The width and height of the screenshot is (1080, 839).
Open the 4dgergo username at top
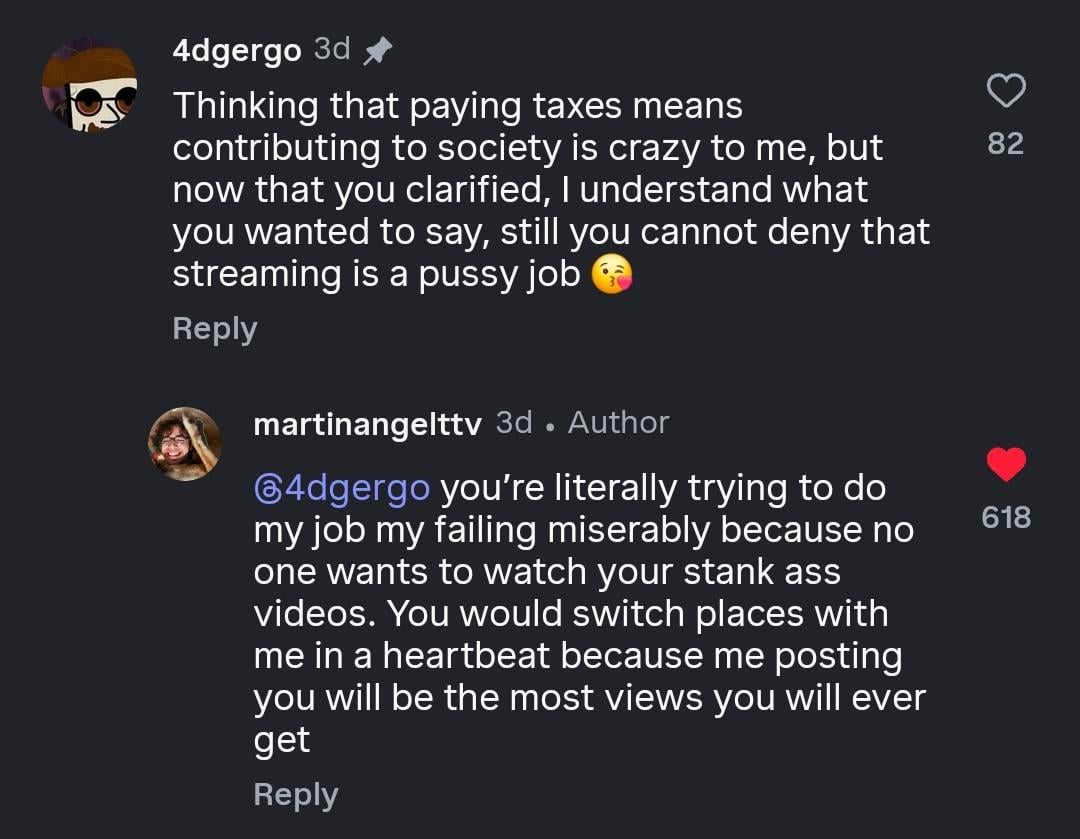tap(236, 51)
